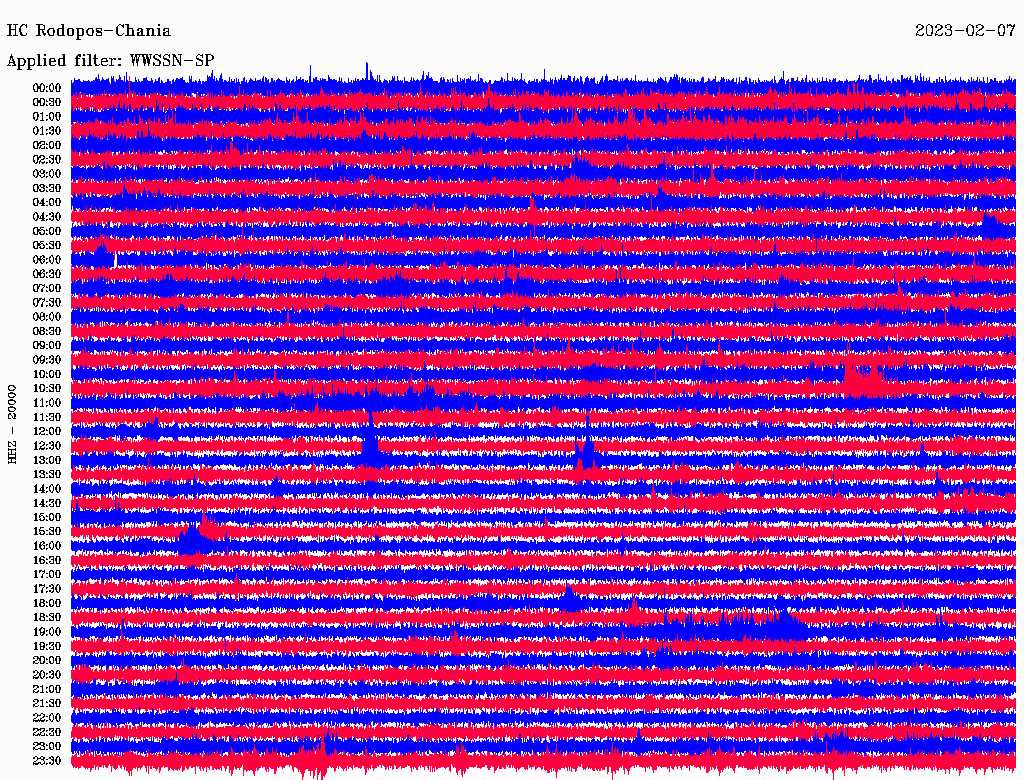Select the 08:00 time label
The width and height of the screenshot is (1024, 780).
[x=47, y=317]
